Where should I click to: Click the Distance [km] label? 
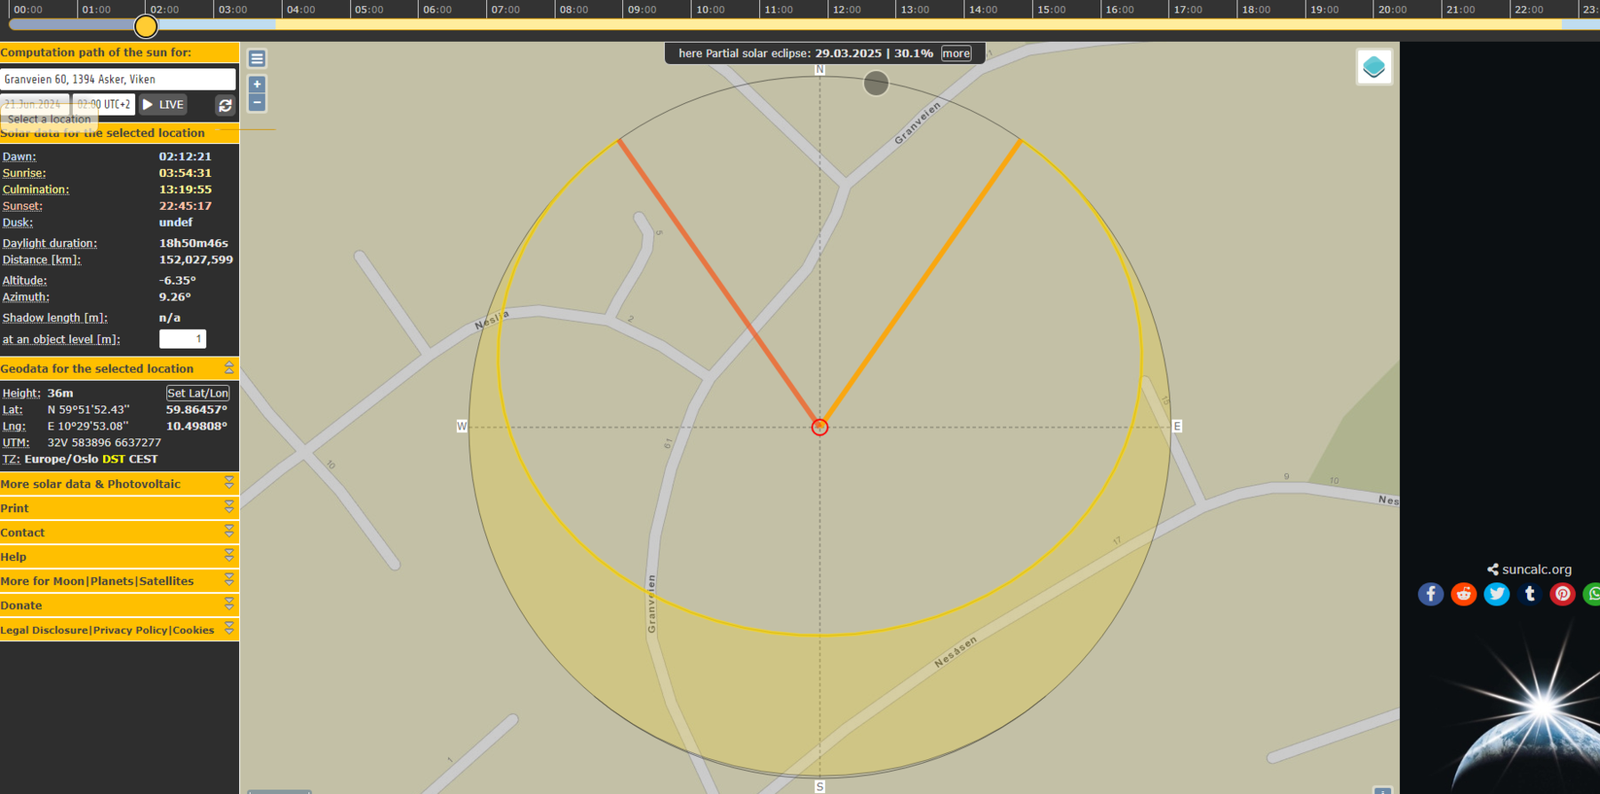[42, 260]
